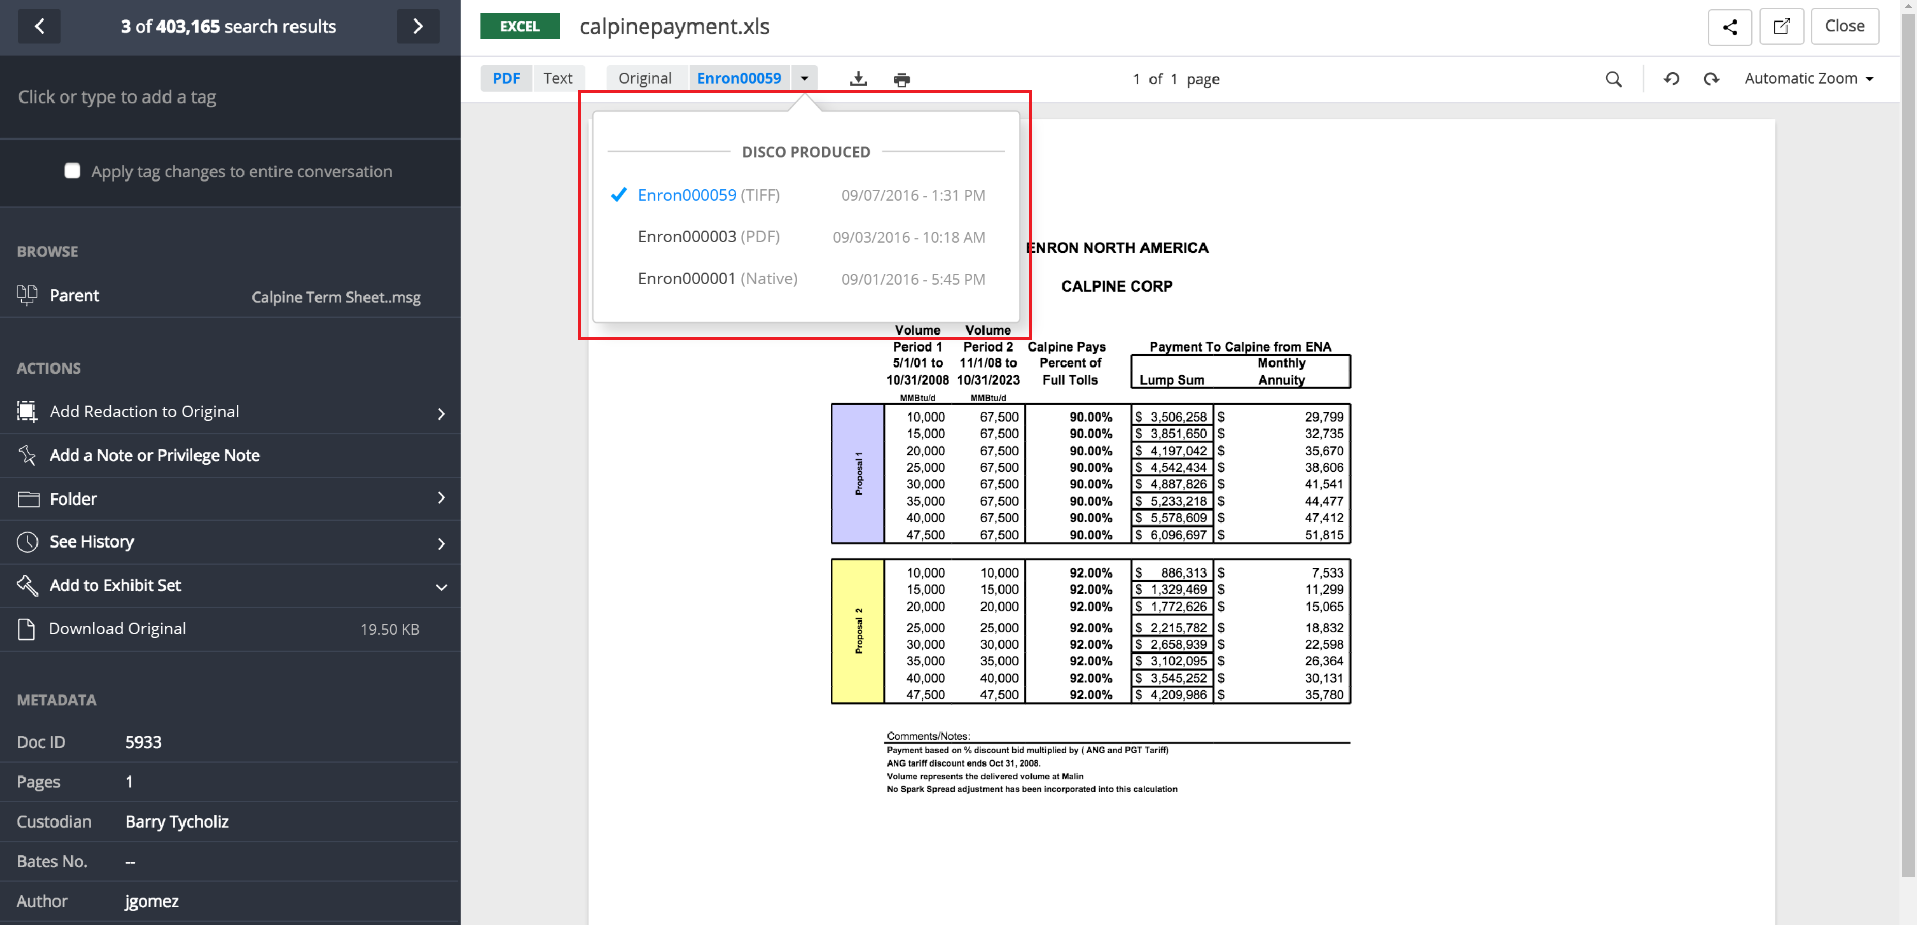
Task: Open parent Calpine Term Sheet..msg
Action: [x=336, y=297]
